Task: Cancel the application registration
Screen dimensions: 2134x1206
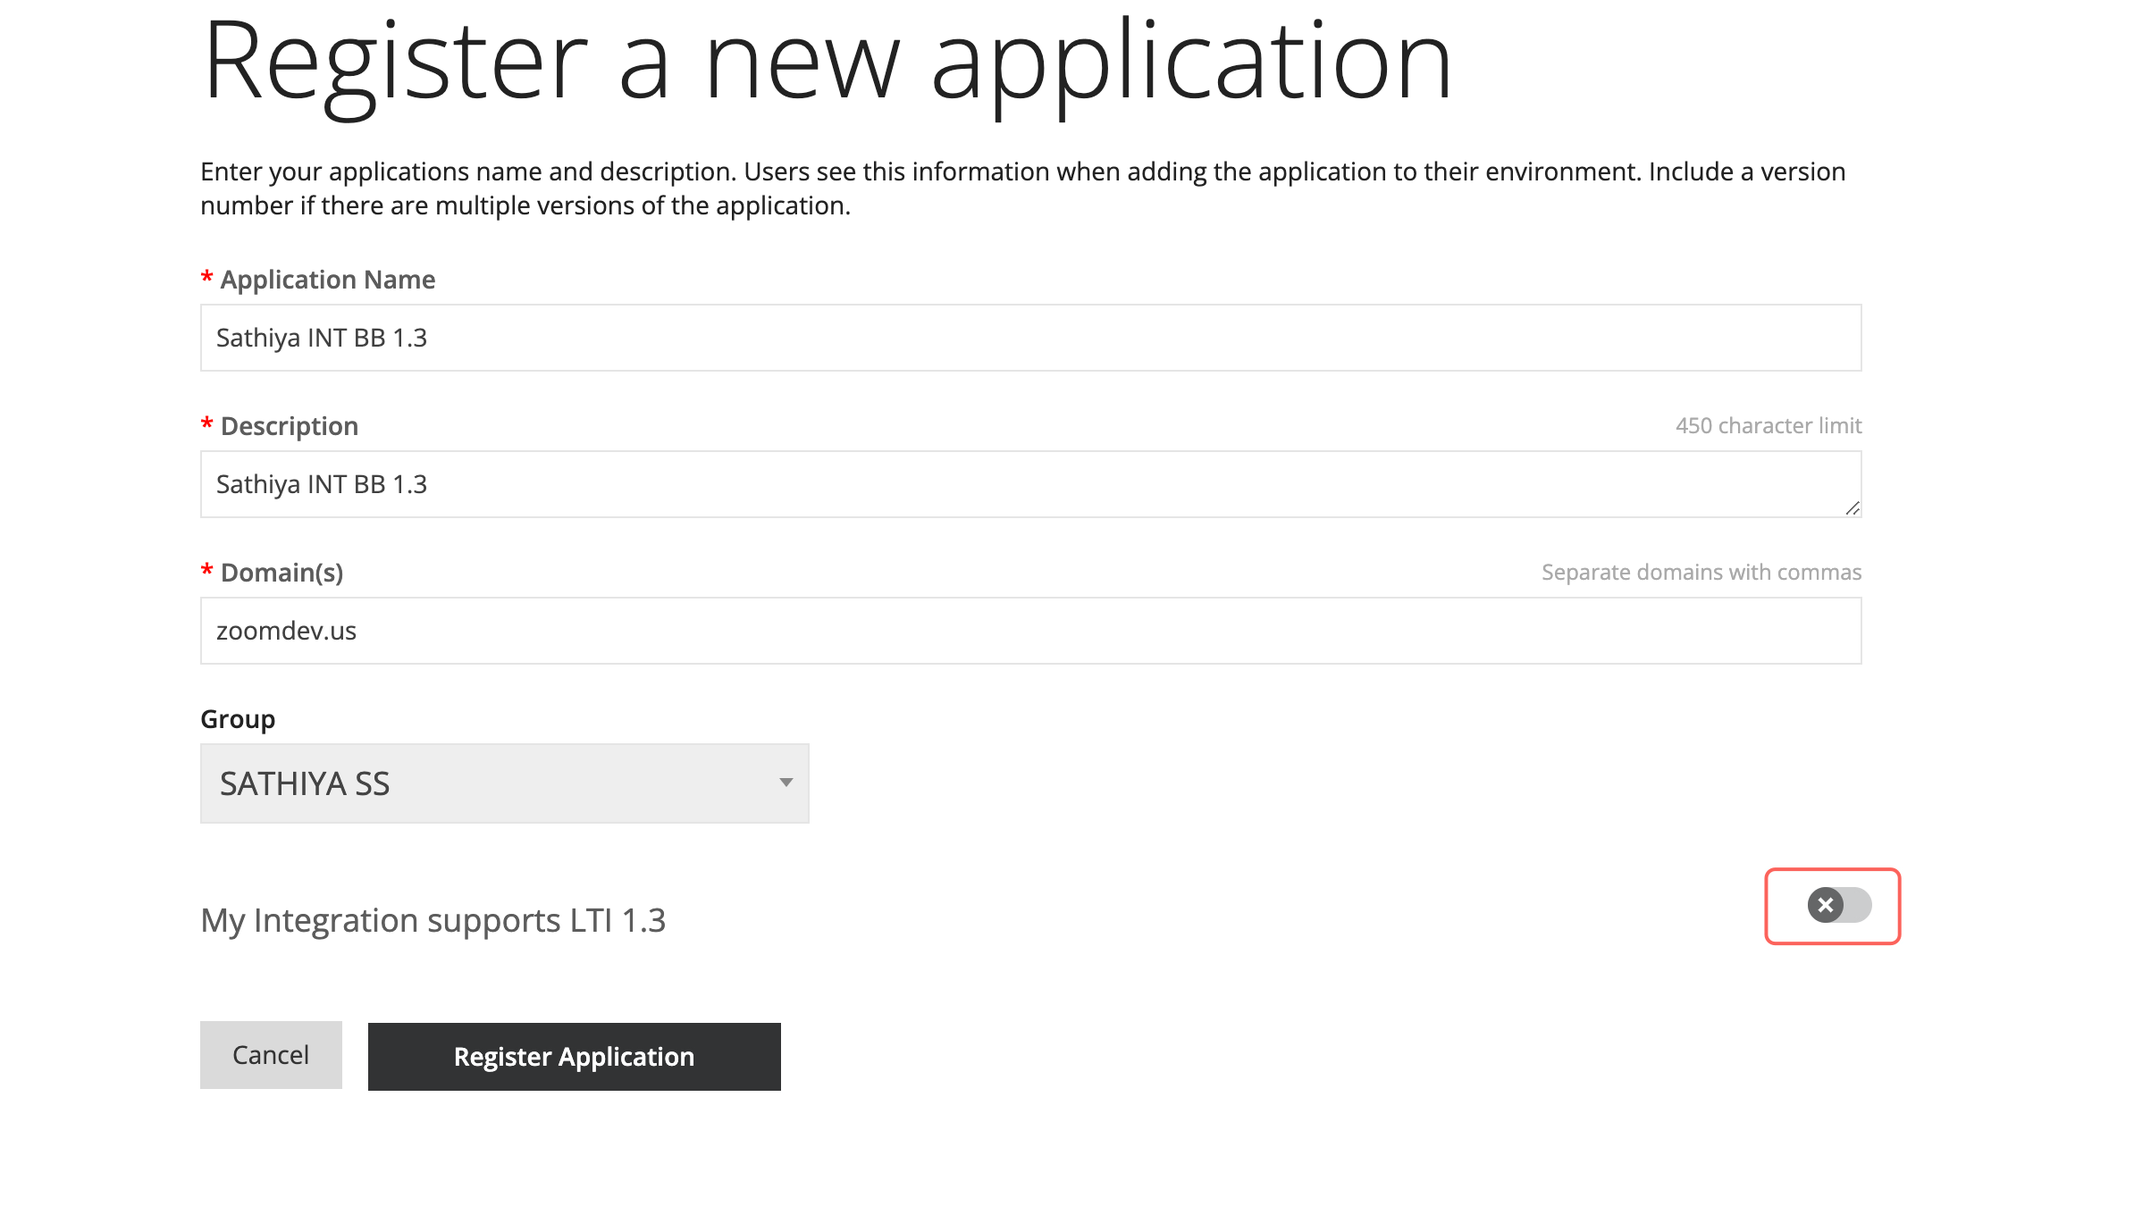Action: [x=271, y=1054]
